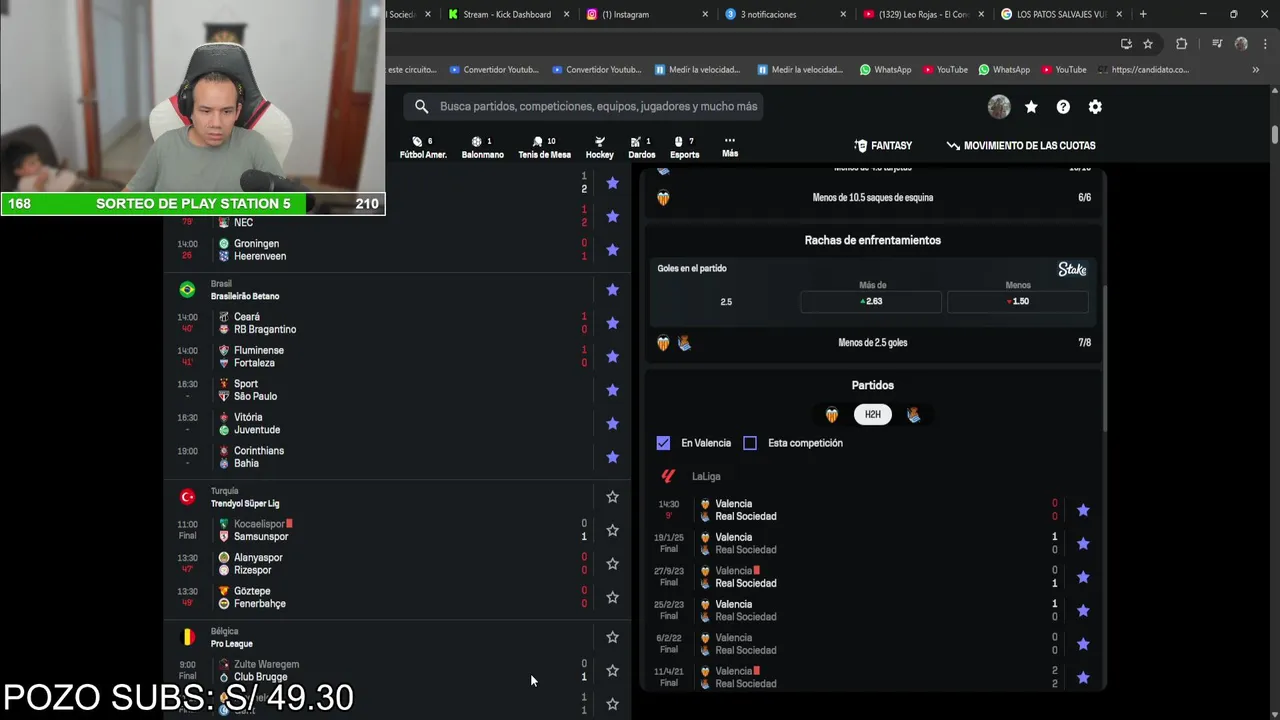Screen dimensions: 1280x720
Task: Check the En Valencia checkbox
Action: coord(663,443)
